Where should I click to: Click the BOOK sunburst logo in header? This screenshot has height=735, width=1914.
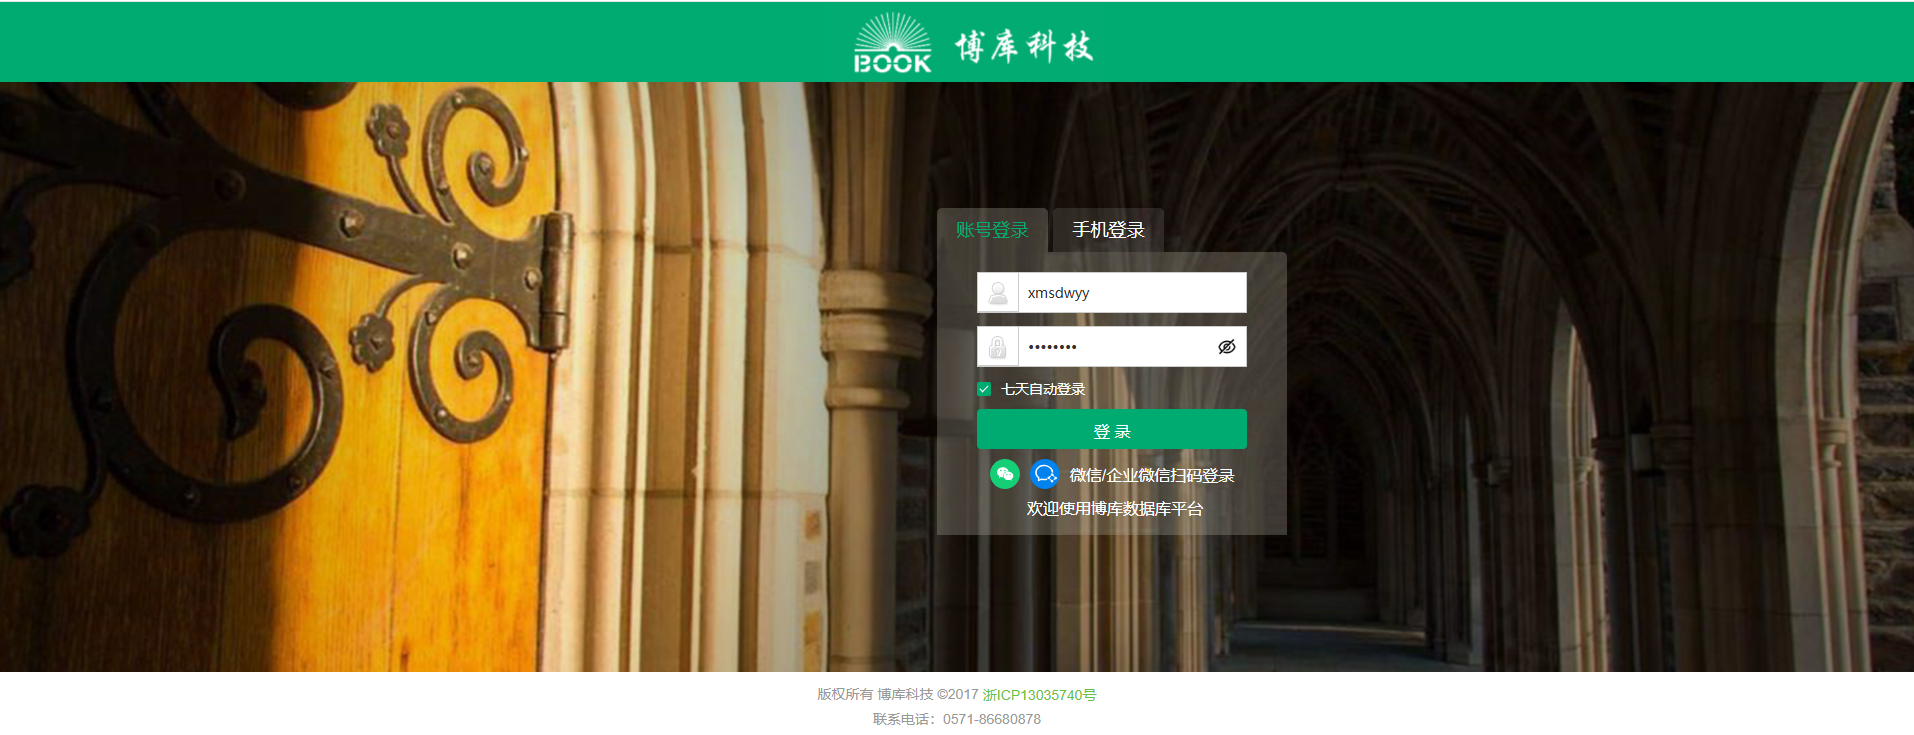pyautogui.click(x=892, y=43)
